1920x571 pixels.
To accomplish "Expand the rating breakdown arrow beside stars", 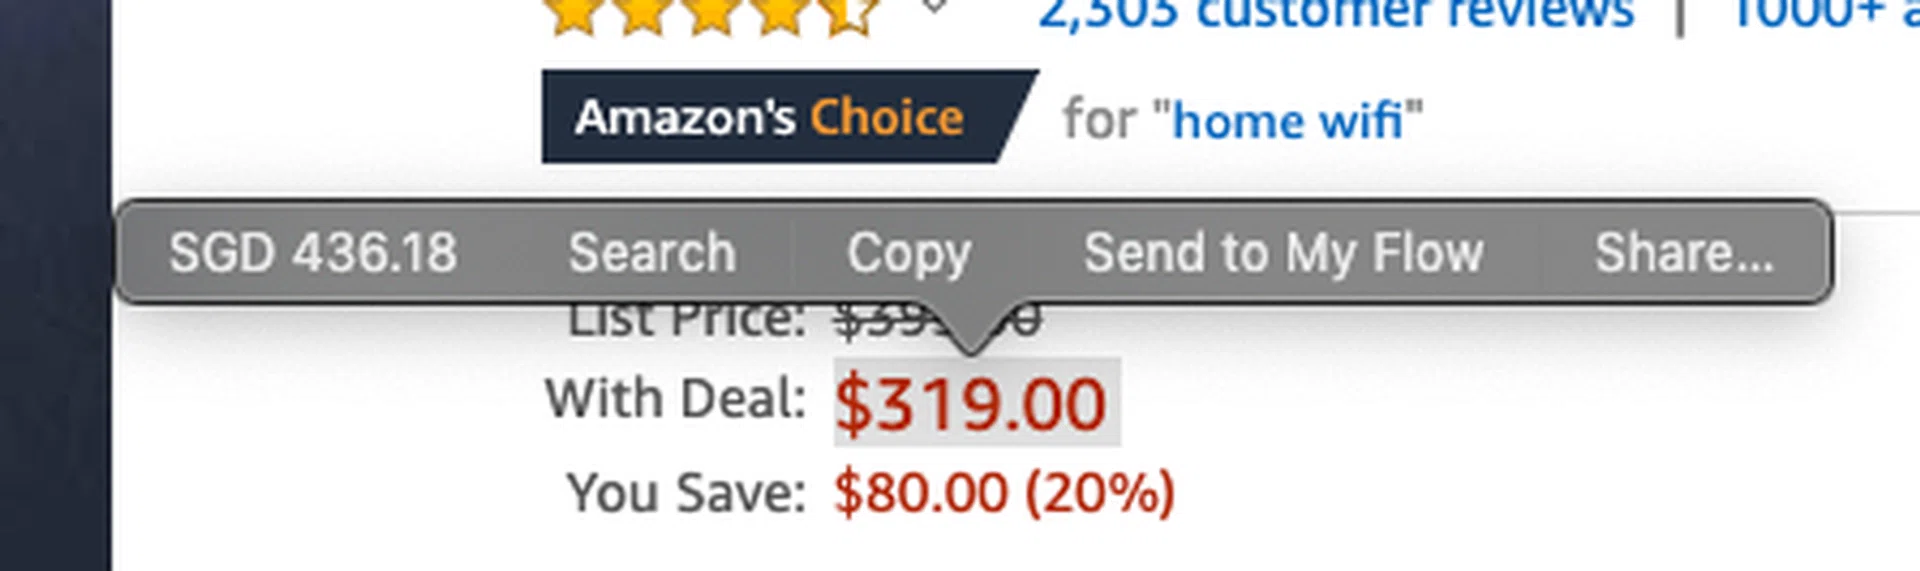I will (934, 8).
